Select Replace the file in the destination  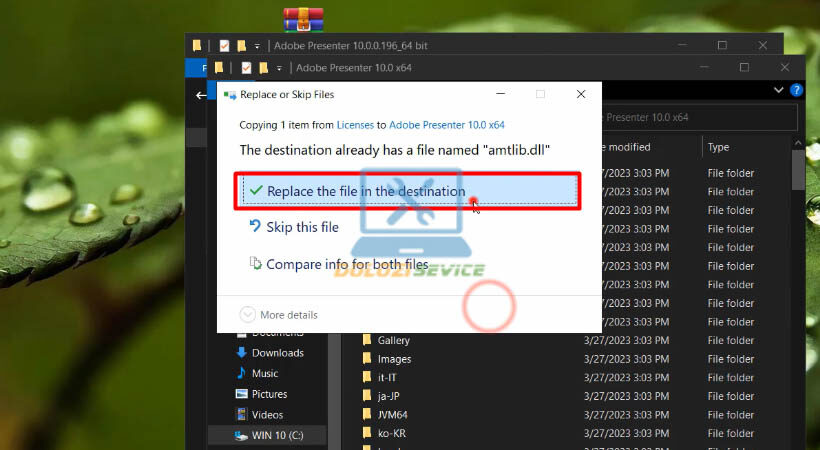(x=407, y=191)
